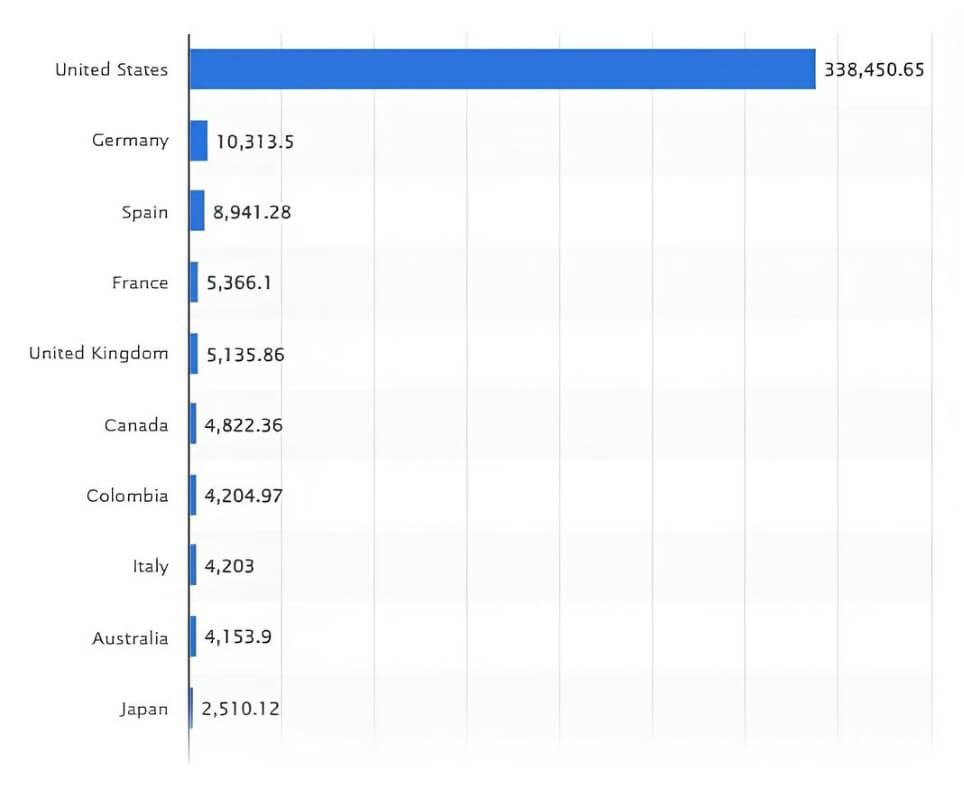Click the 8,941.28 value label
The height and width of the screenshot is (800, 964).
pos(251,212)
